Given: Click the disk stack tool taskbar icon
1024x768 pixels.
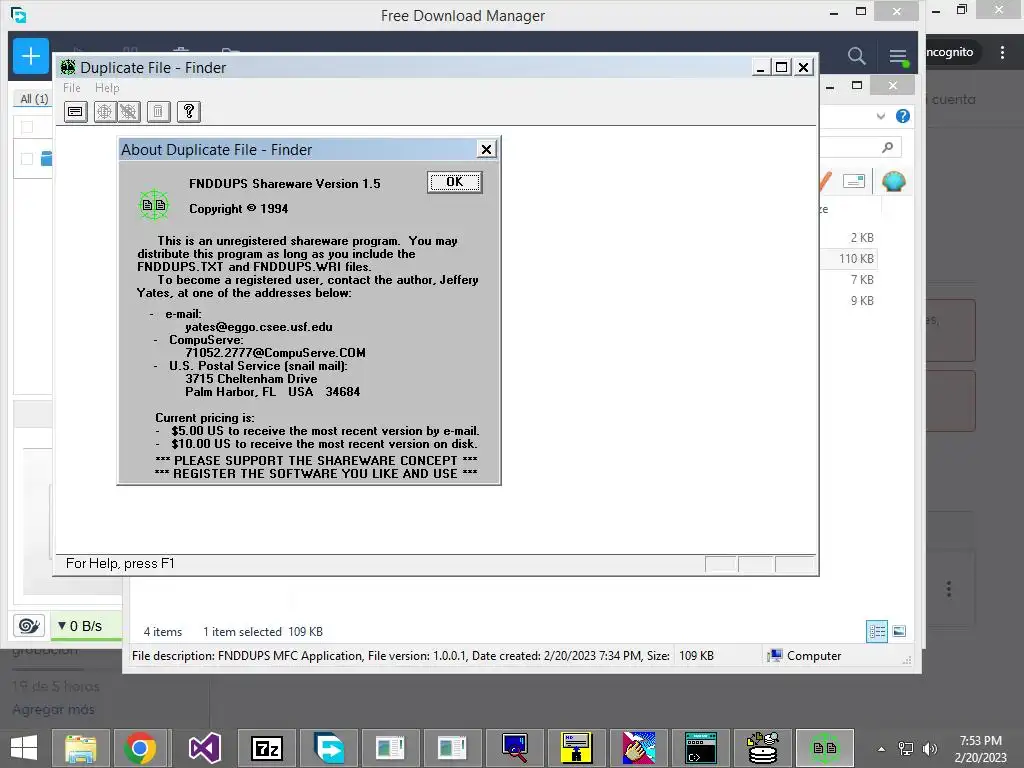Looking at the screenshot, I should [x=762, y=748].
